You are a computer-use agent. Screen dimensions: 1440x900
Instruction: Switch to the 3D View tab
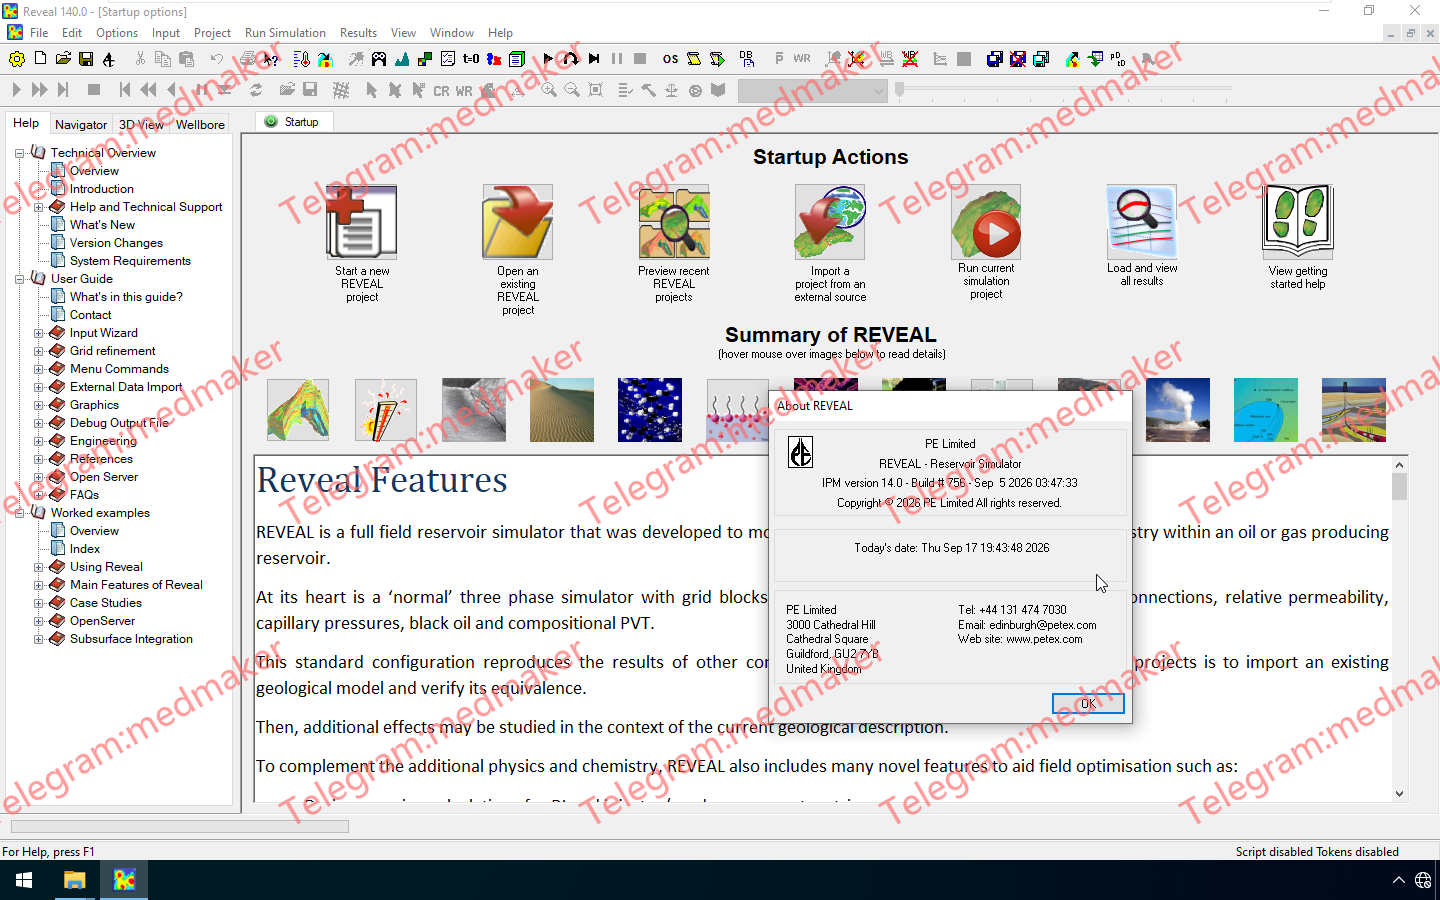[x=141, y=125]
